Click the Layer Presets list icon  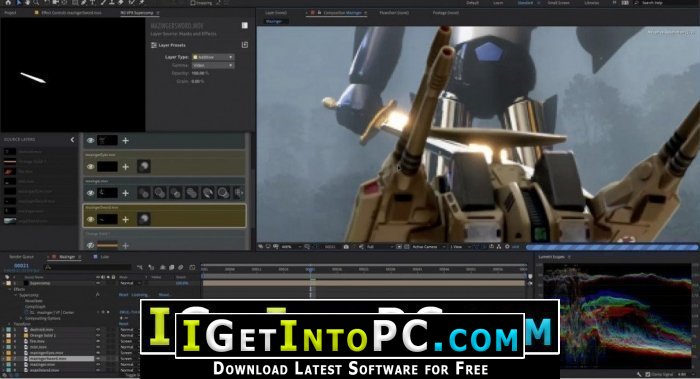tap(154, 45)
